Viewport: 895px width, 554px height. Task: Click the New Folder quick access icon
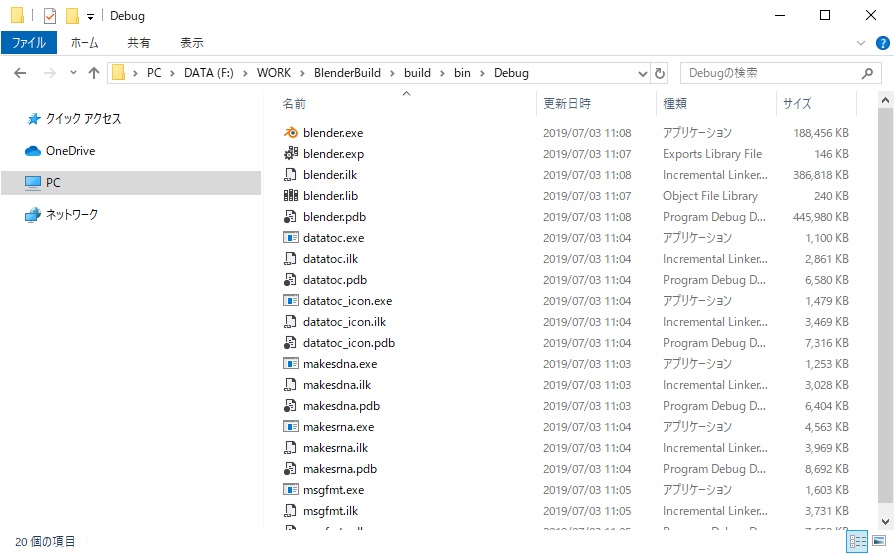point(72,15)
